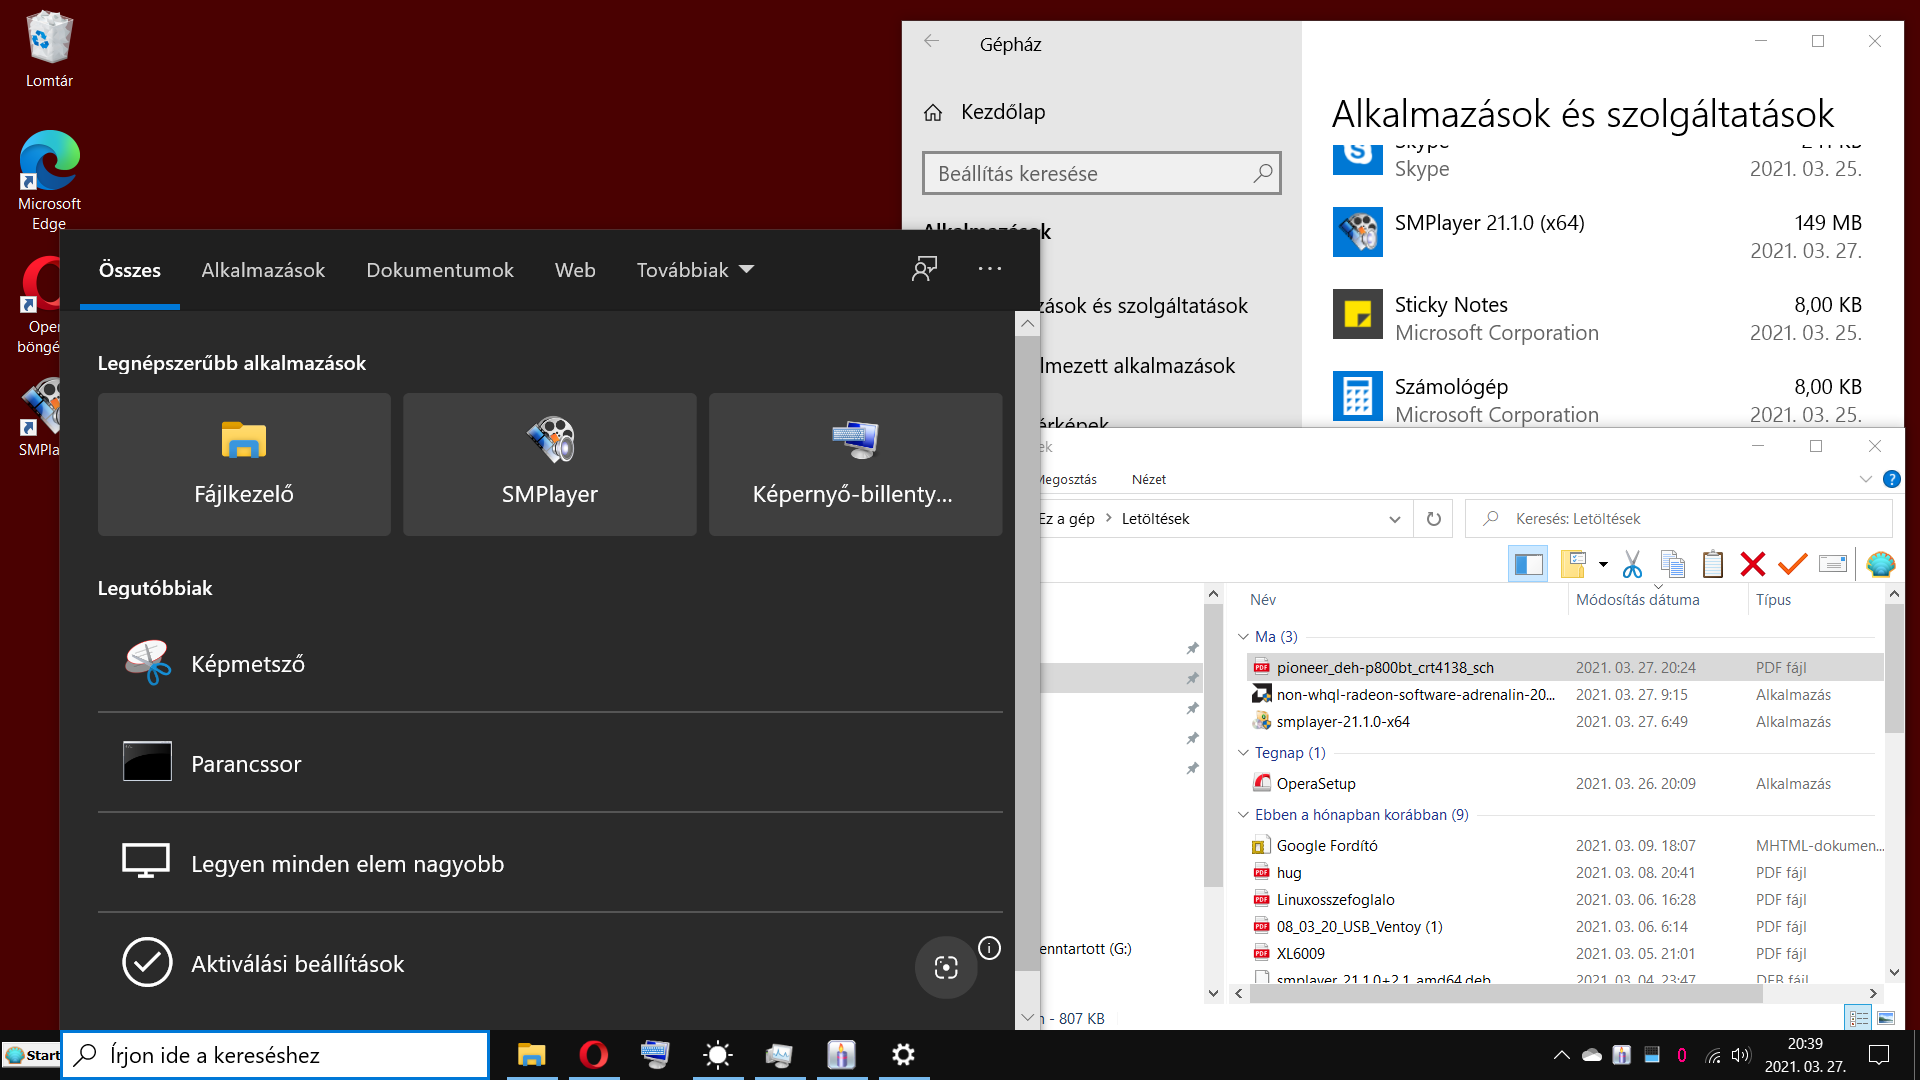The image size is (1920, 1080).
Task: Open the Továbbiak dropdown
Action: [695, 270]
